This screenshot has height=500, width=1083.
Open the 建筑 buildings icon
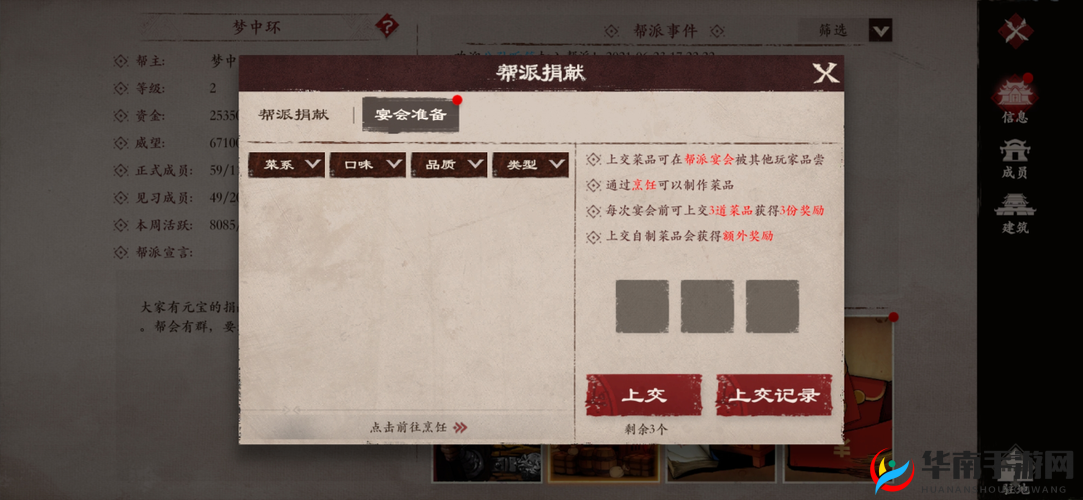coord(1014,213)
